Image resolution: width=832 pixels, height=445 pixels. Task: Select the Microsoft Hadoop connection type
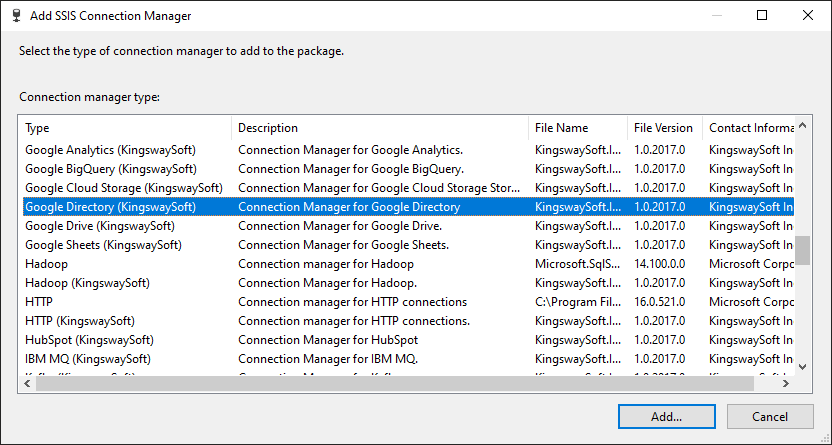pos(407,264)
